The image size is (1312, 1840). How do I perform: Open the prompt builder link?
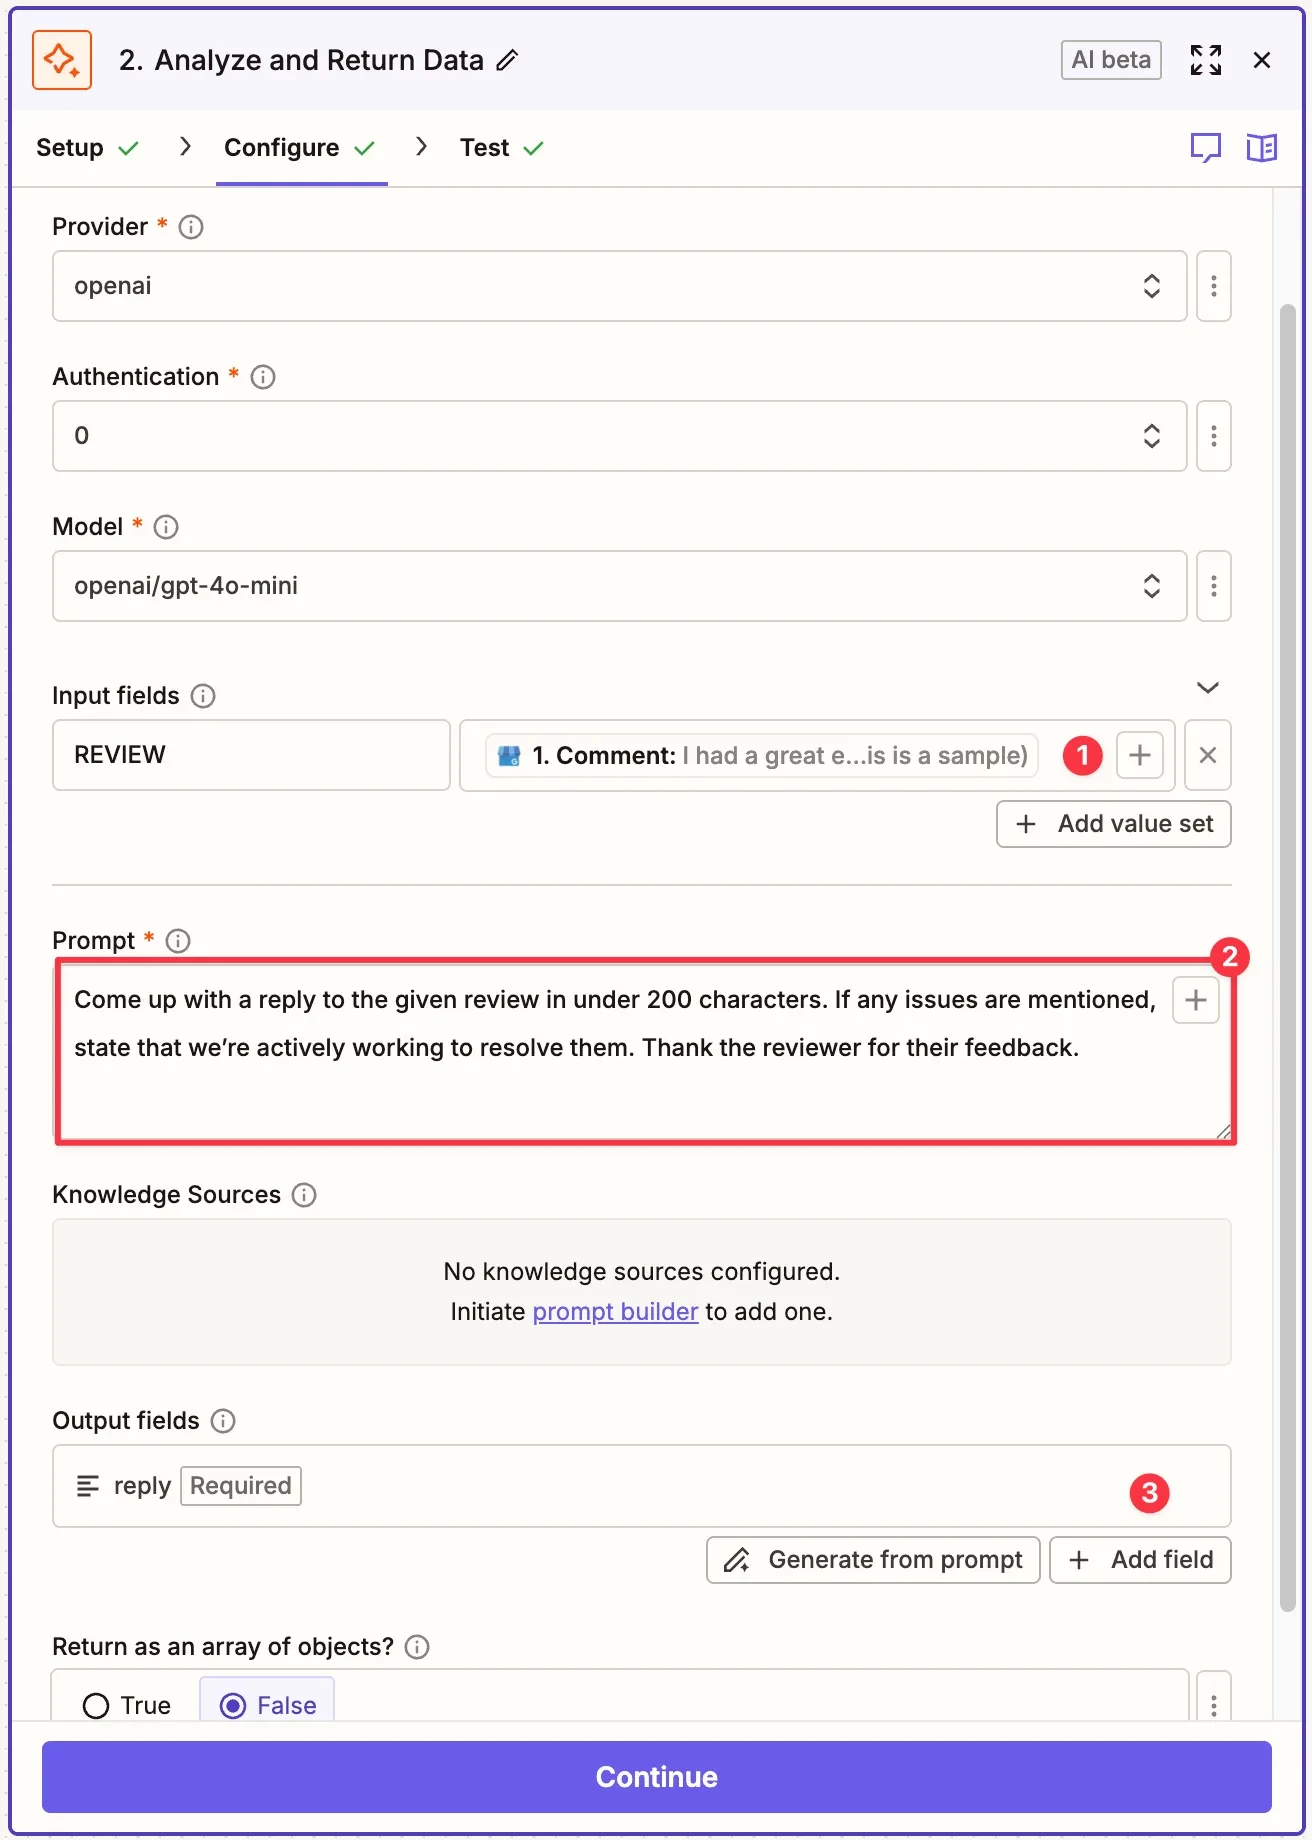pyautogui.click(x=615, y=1312)
